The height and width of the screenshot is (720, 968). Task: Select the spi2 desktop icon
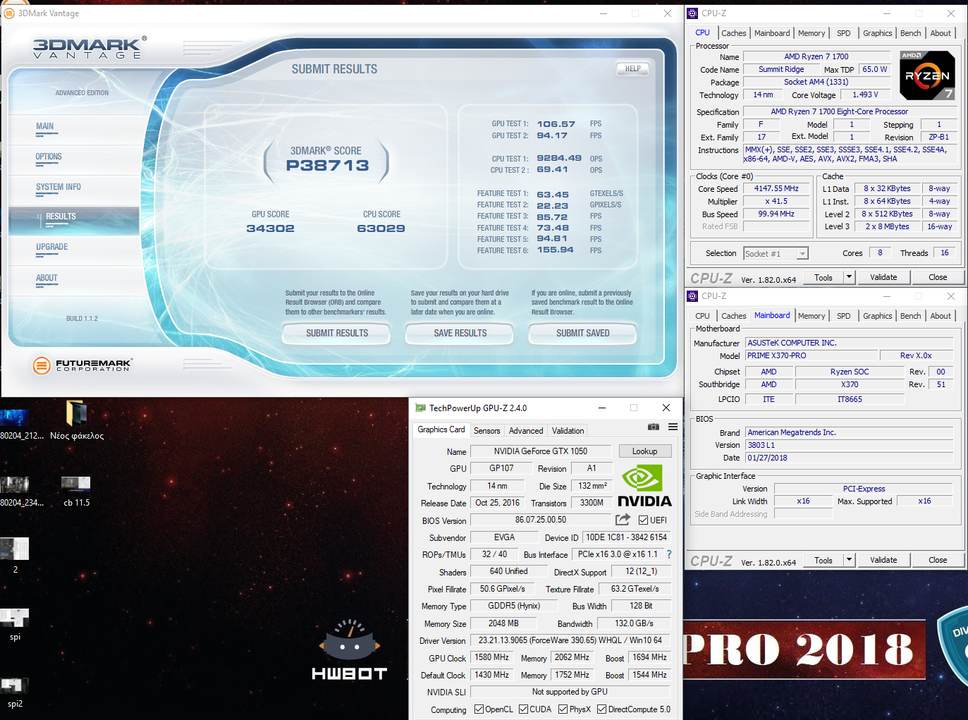tap(15, 692)
